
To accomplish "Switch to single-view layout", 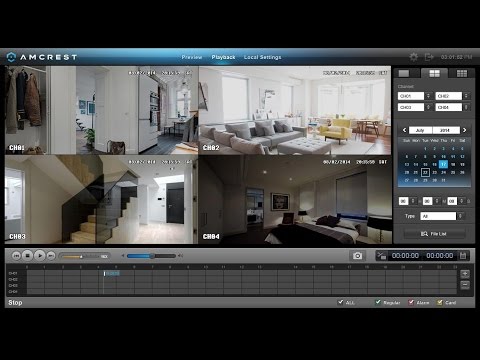I will click(x=404, y=73).
